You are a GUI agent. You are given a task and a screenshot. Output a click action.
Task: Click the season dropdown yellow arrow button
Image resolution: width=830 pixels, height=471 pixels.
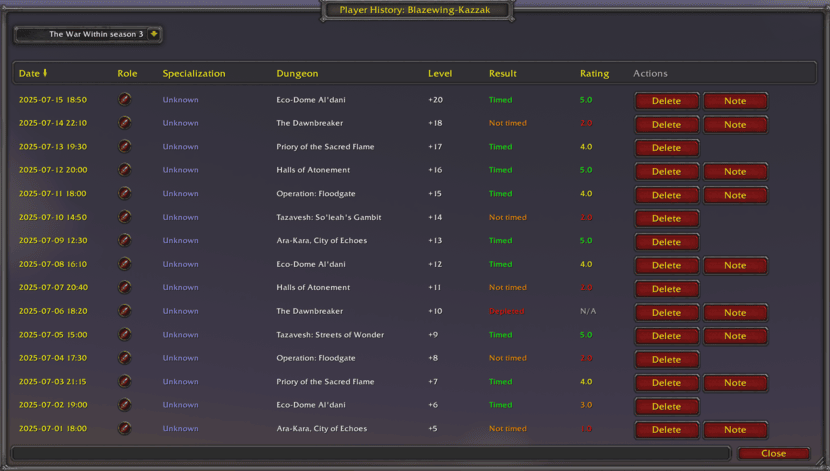tap(154, 34)
